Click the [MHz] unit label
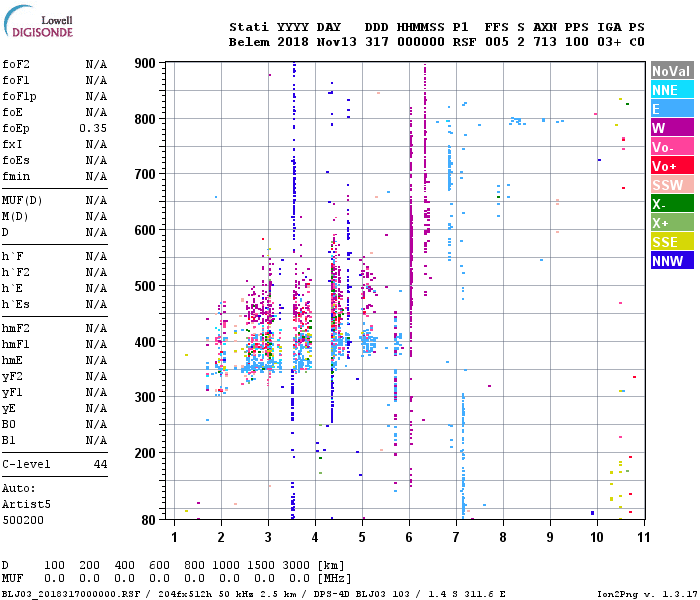Viewport: 700px width, 600px height. pos(334,578)
